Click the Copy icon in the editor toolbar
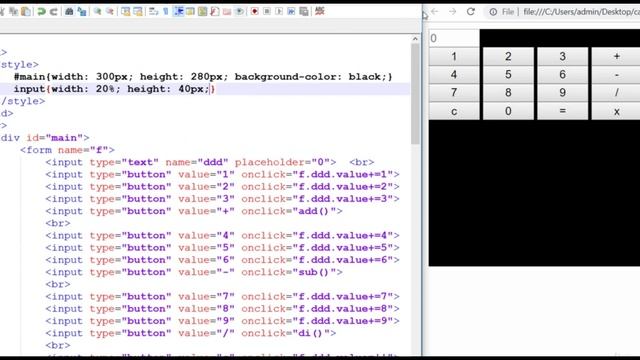This screenshot has width=640, height=360. click(x=14, y=11)
